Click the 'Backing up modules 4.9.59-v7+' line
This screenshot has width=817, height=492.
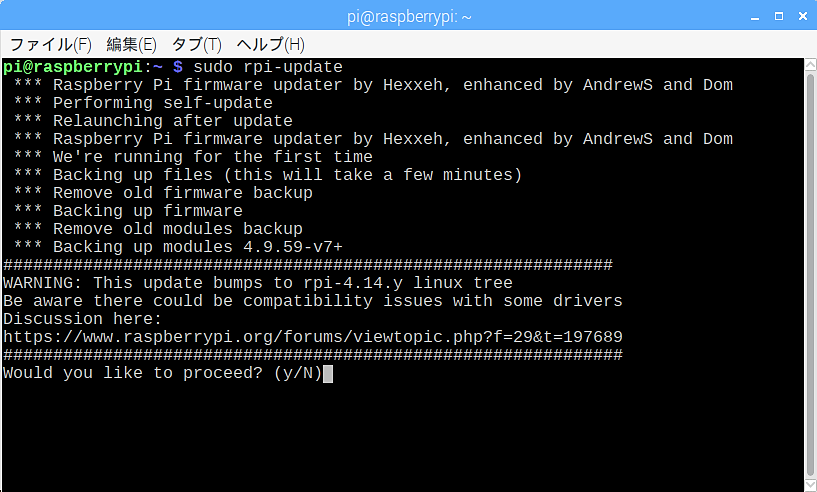178,247
